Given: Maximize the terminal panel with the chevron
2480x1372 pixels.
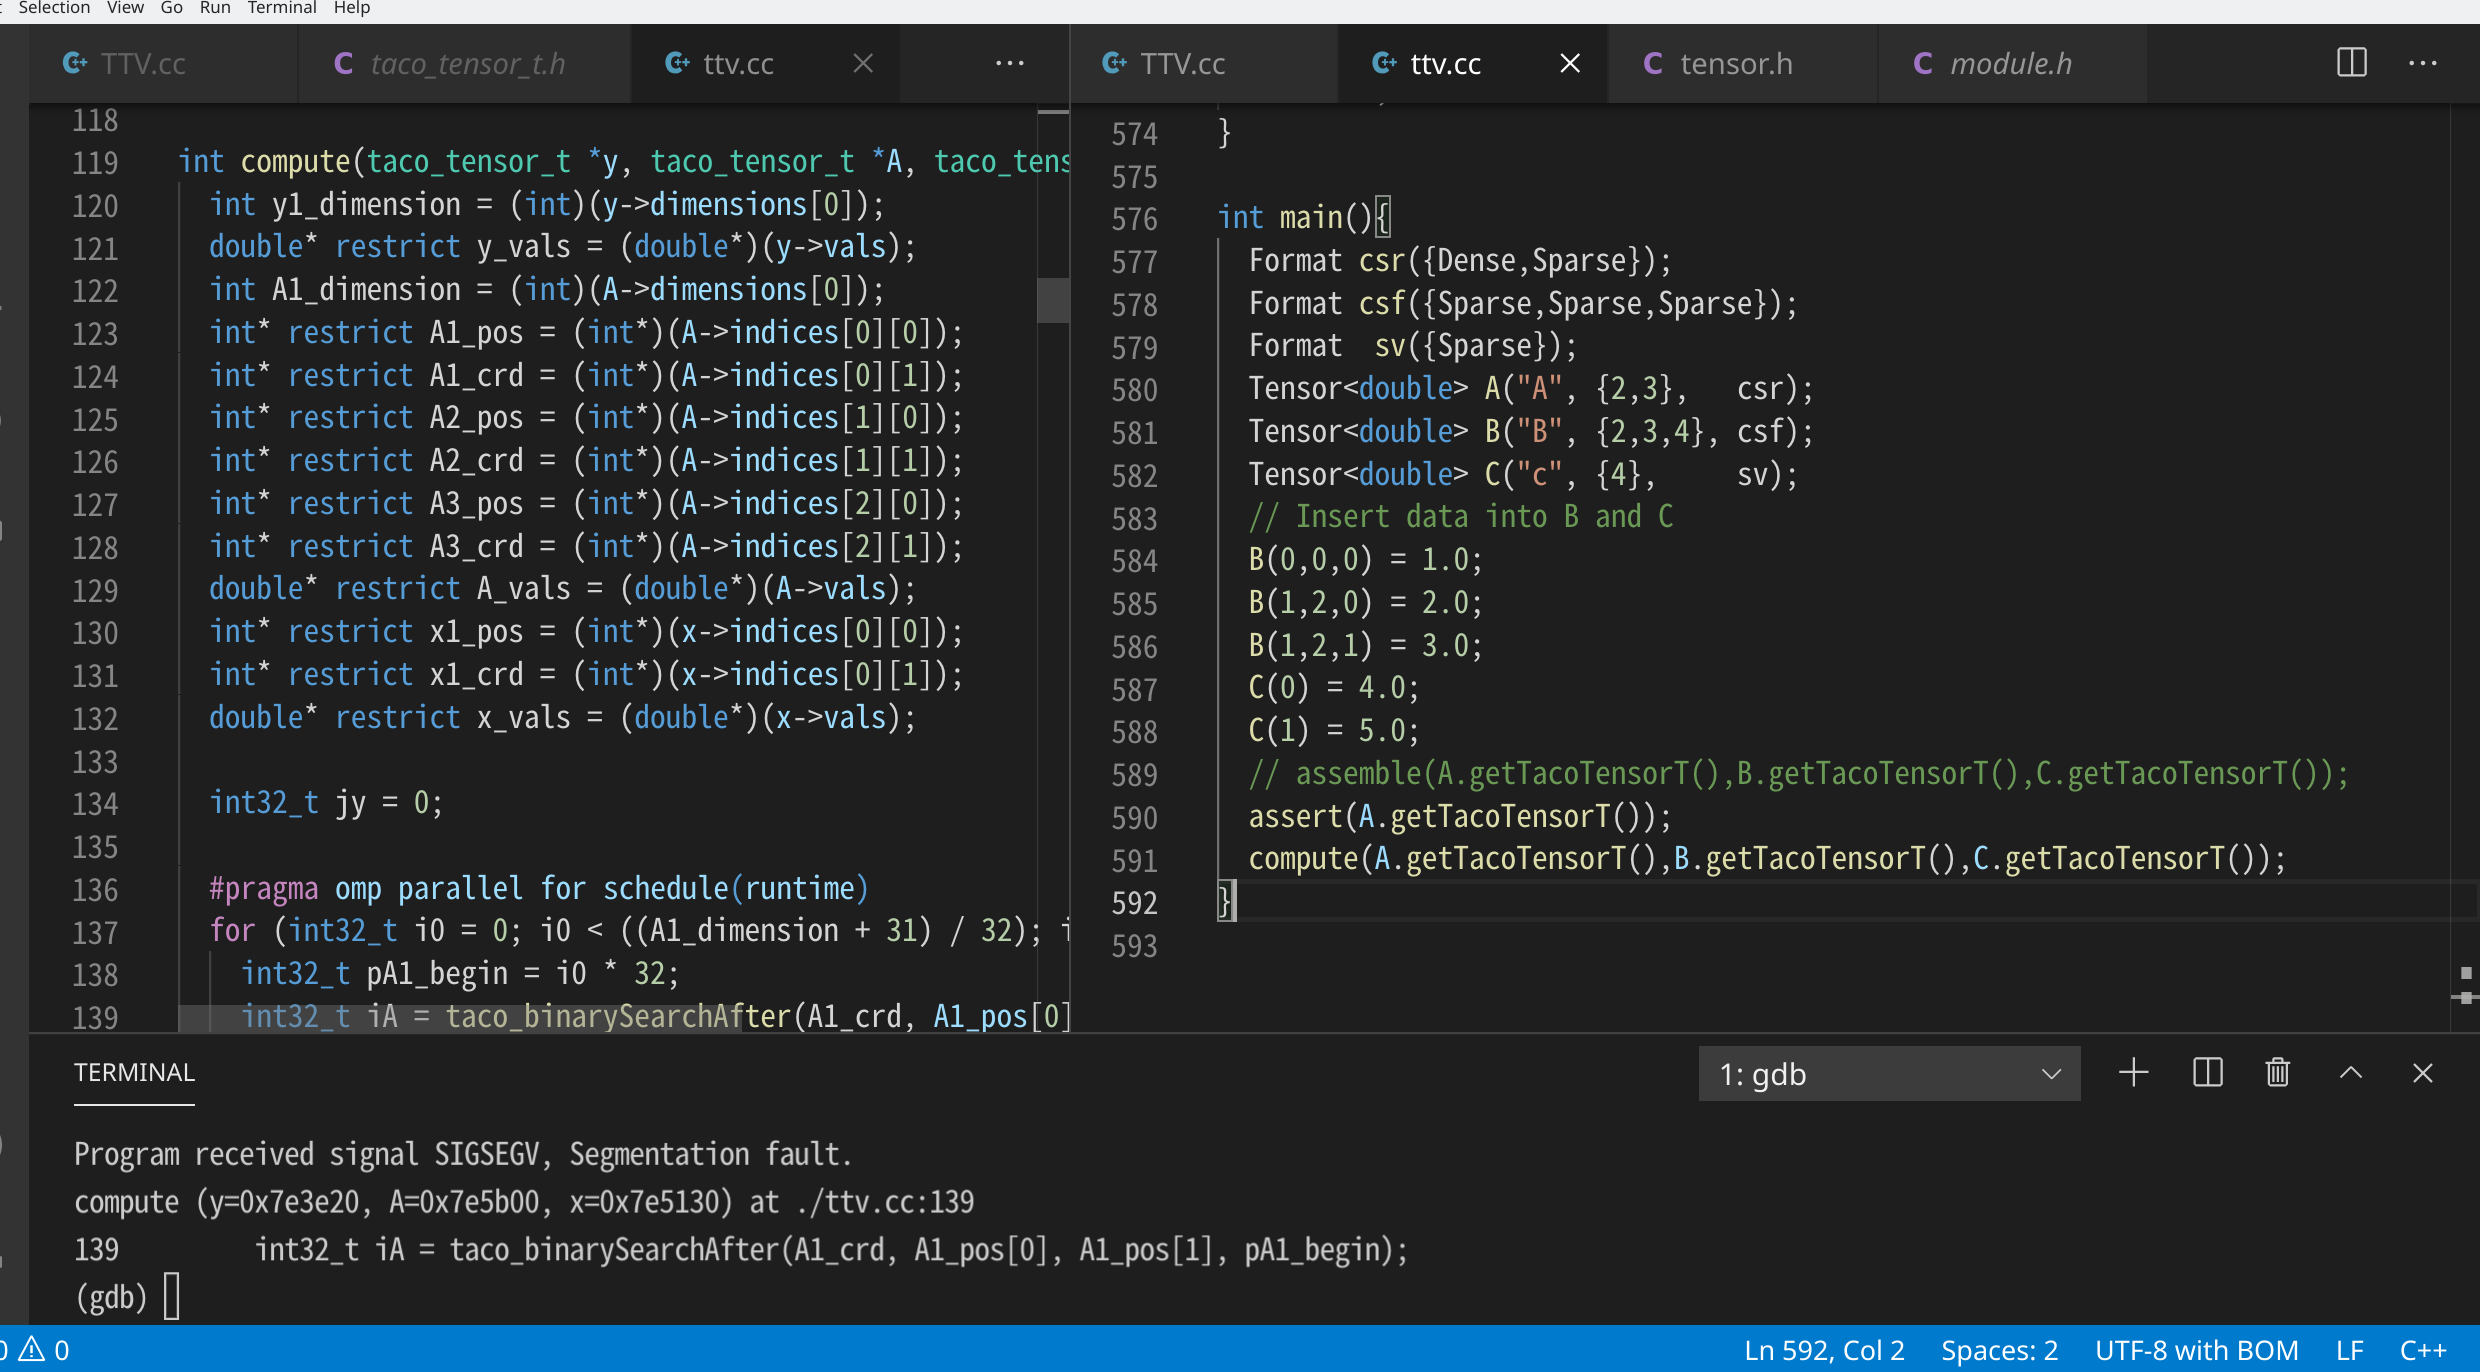Looking at the screenshot, I should click(x=2351, y=1072).
